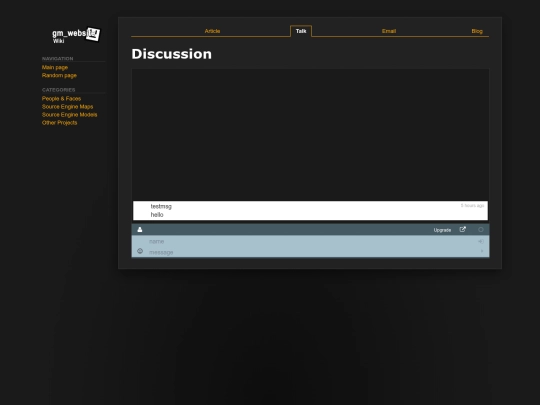Click the send arrow beside message field

[482, 251]
